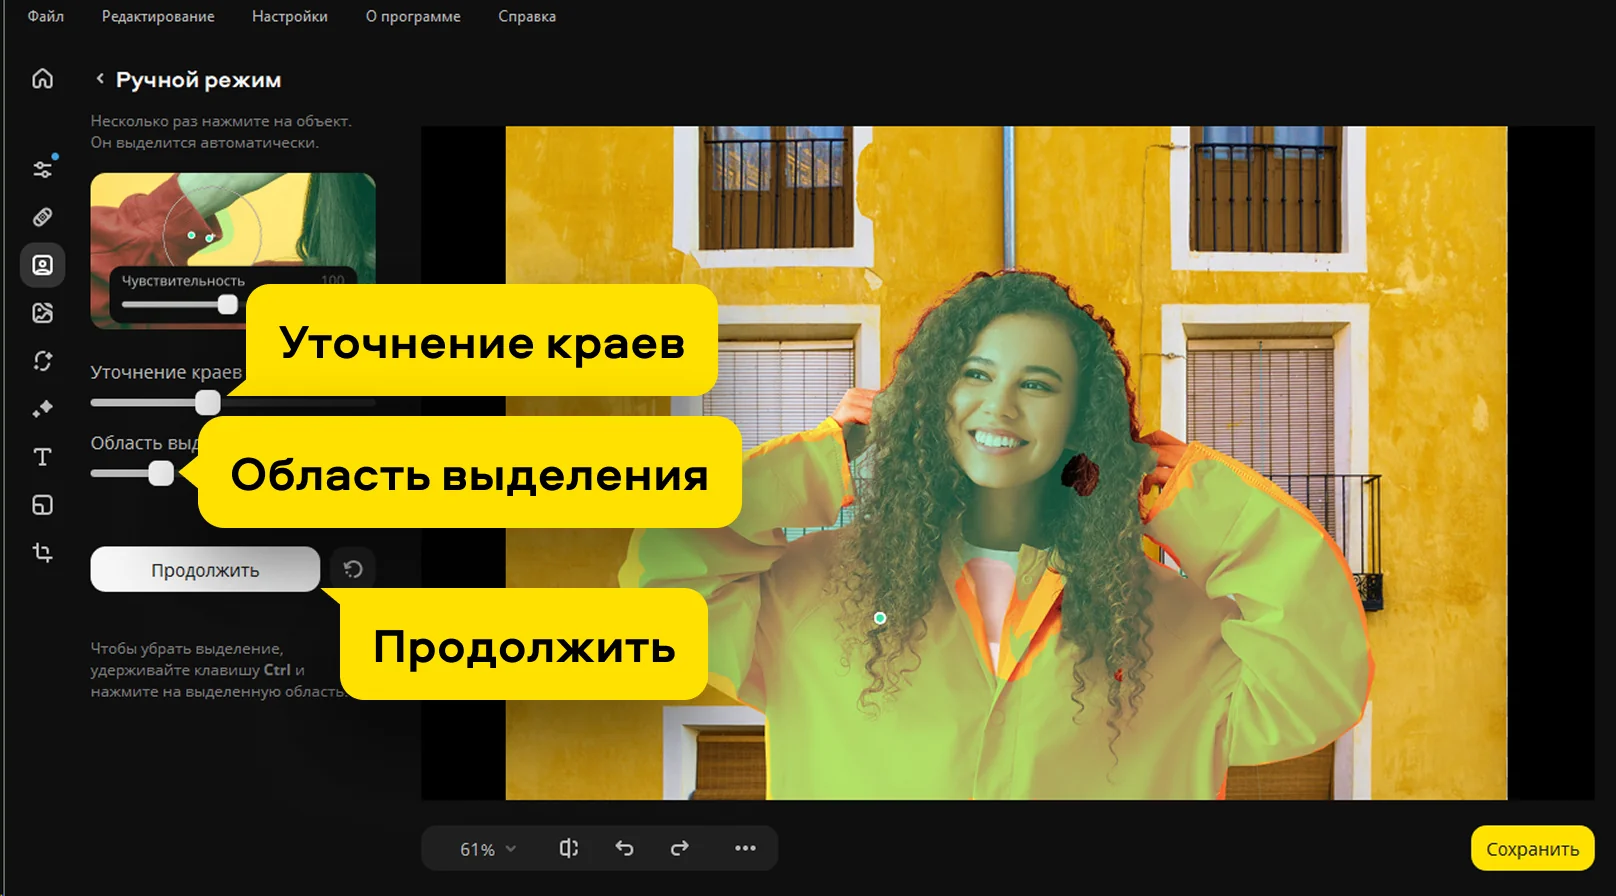Screen dimensions: 1616x896
Task: Open the portrait cutout tool in sidebar
Action: coord(42,265)
